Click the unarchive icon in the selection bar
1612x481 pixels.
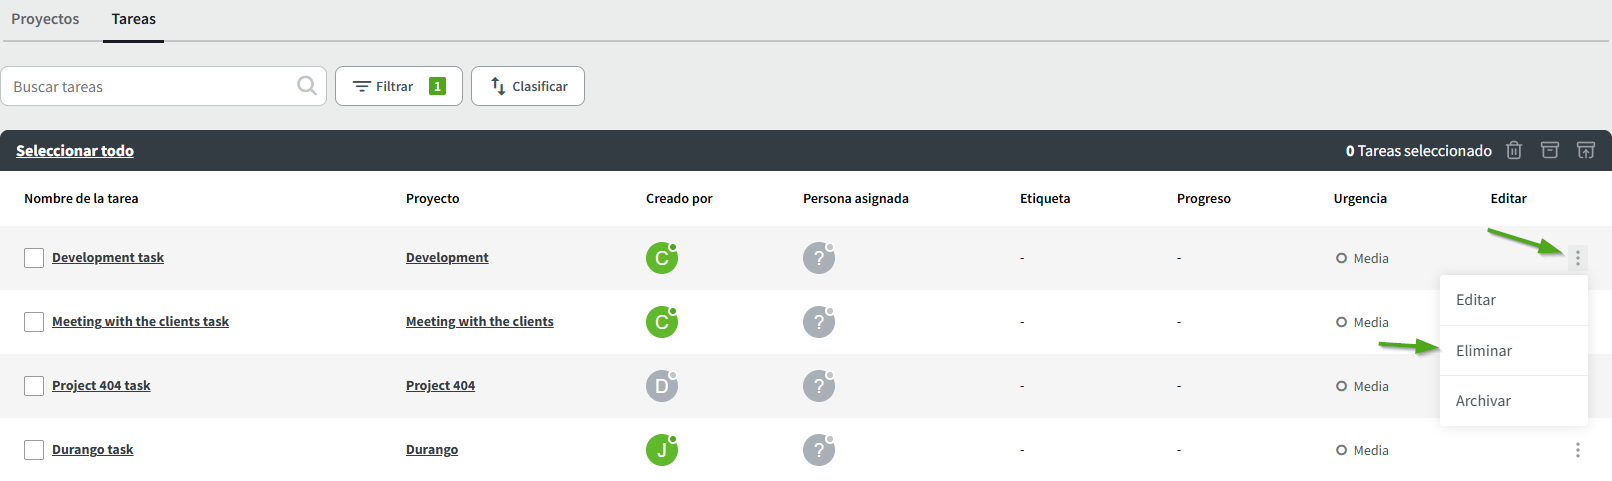click(x=1586, y=150)
